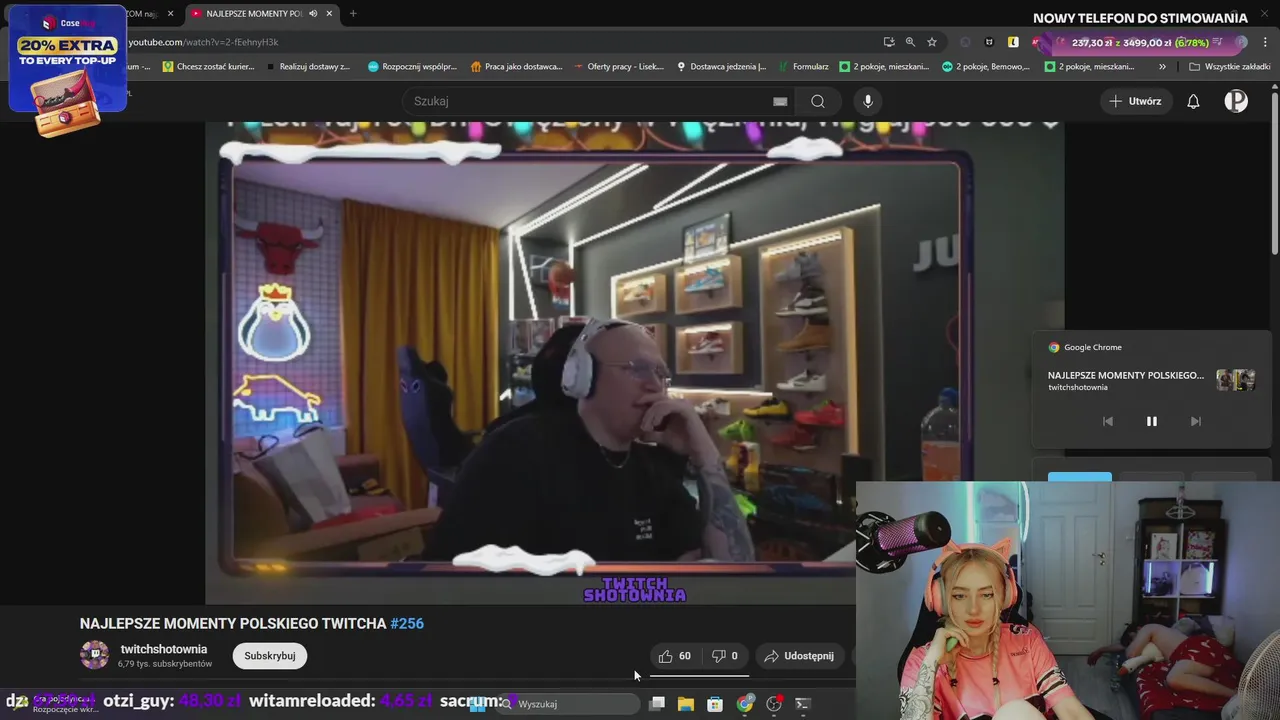Mute the tab via speaker icon

[x=313, y=13]
